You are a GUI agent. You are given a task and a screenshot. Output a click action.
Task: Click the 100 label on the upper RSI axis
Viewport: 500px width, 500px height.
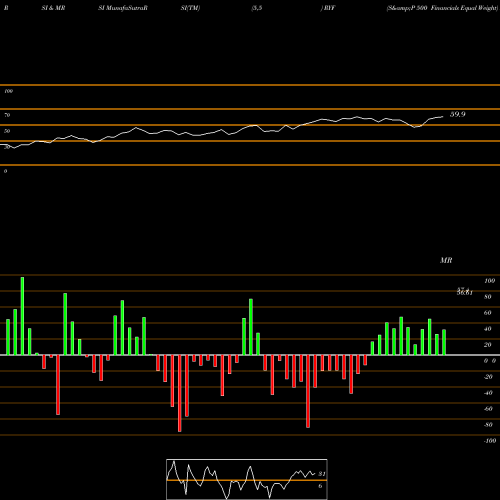click(x=8, y=91)
